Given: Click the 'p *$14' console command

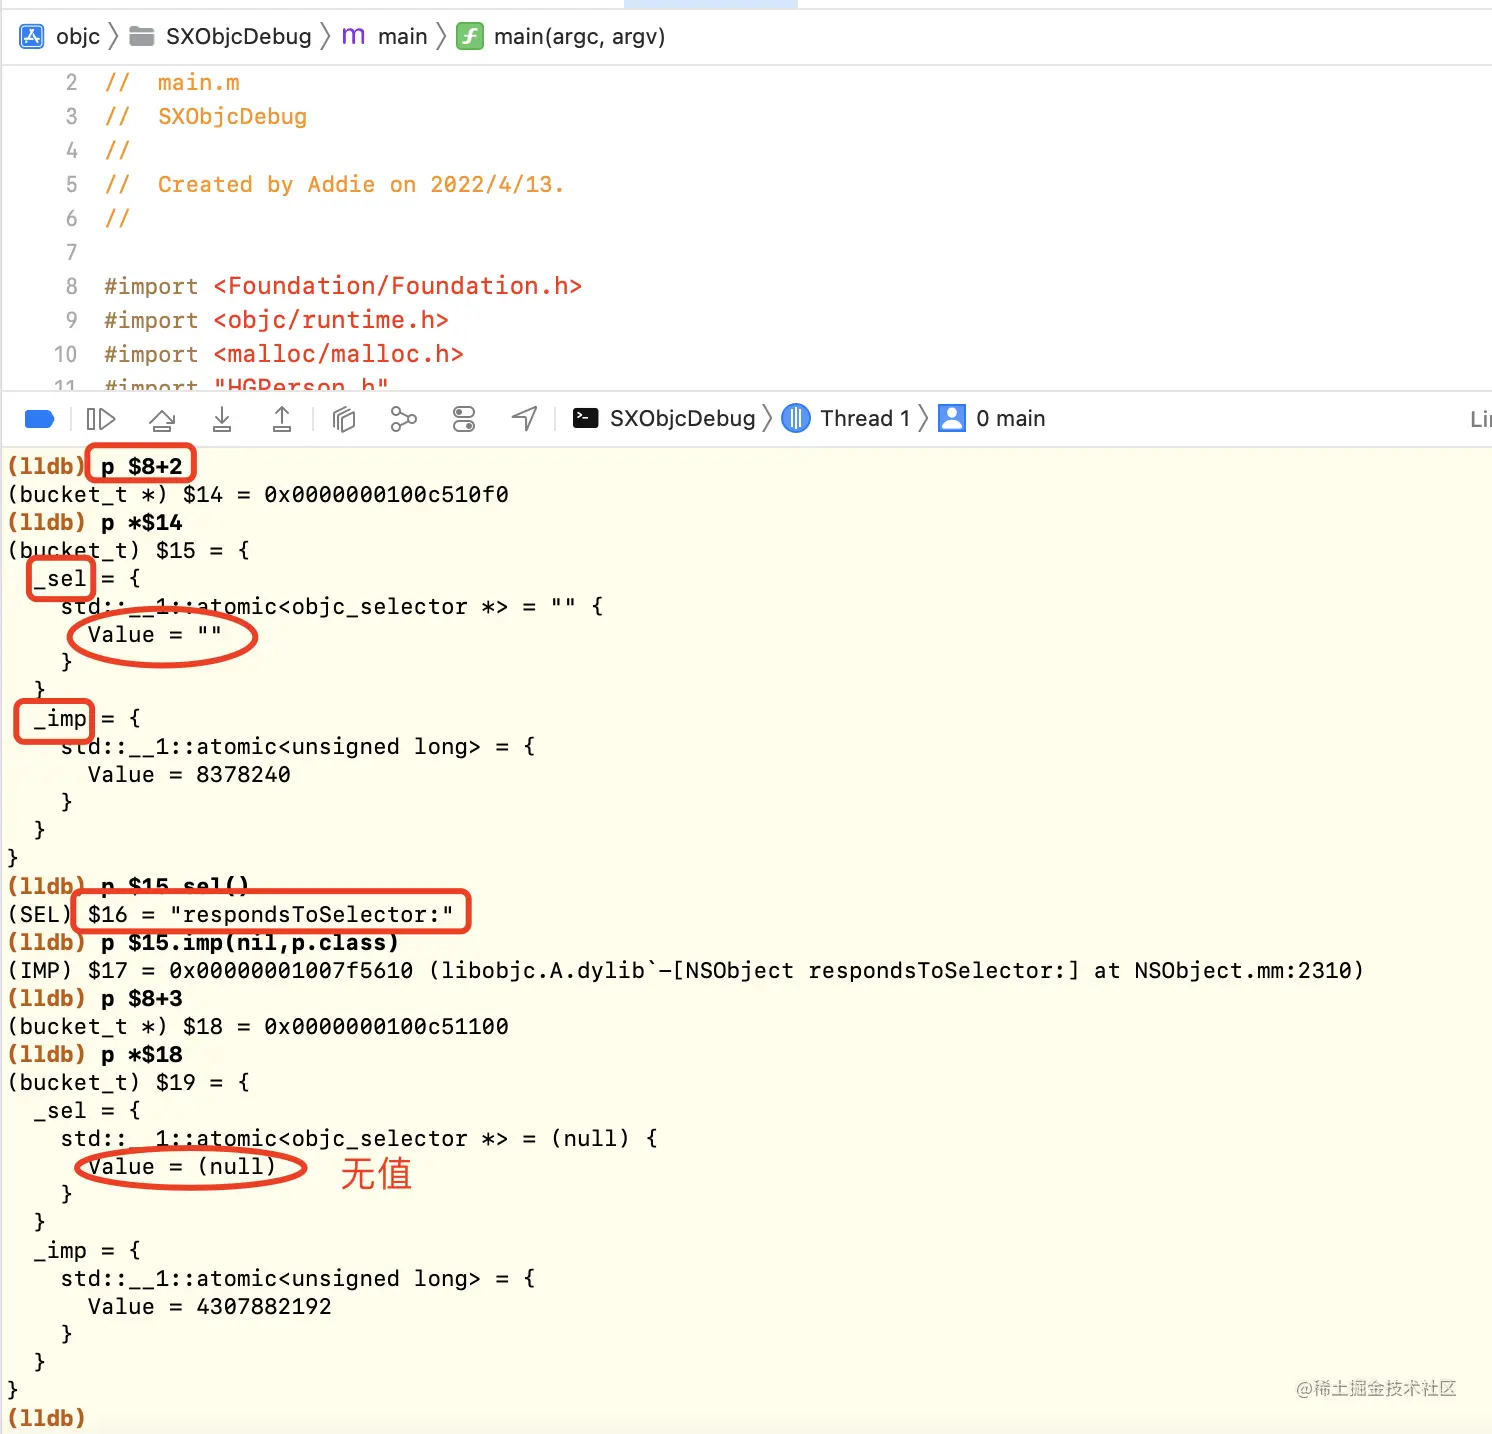Looking at the screenshot, I should (141, 523).
